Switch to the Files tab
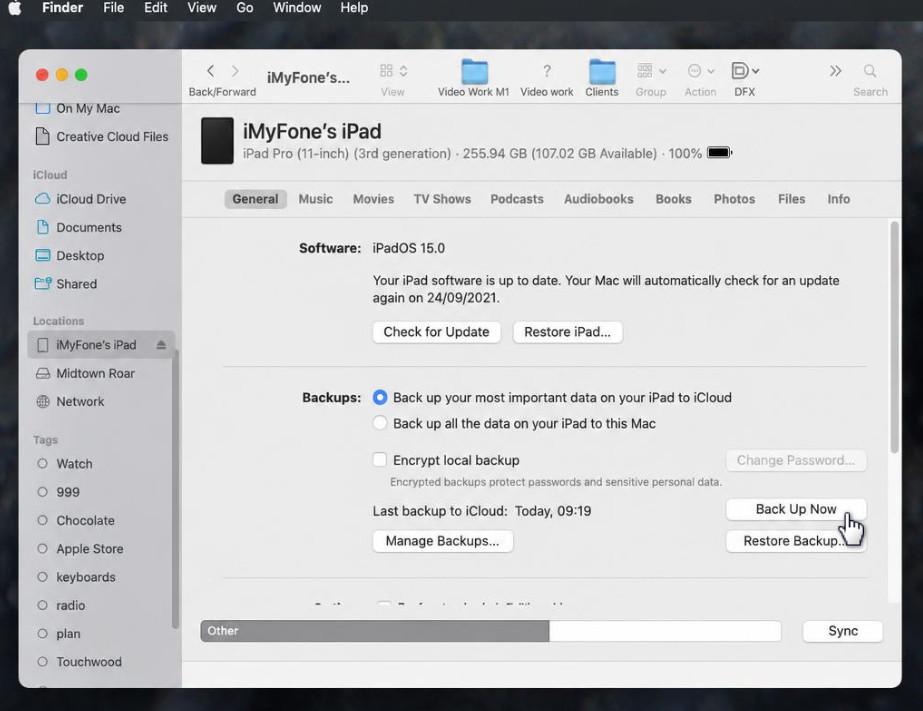The image size is (923, 711). click(791, 199)
